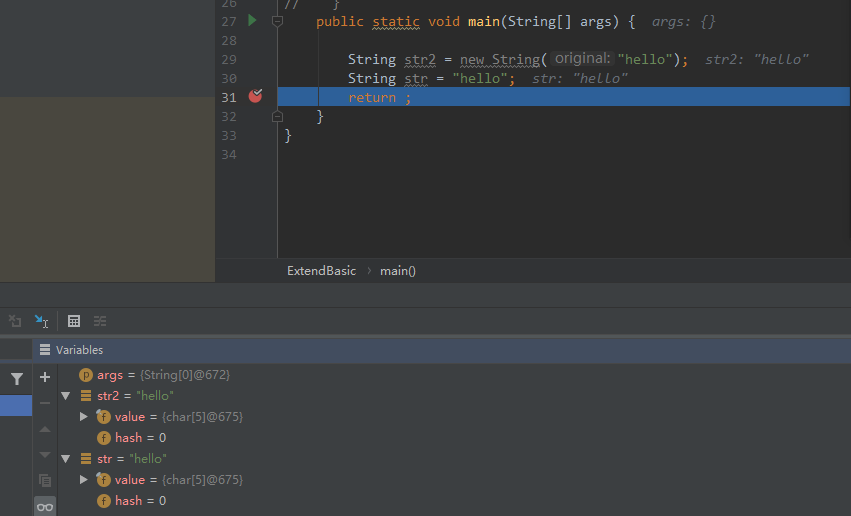Click the field icon beside str2 hash

coord(104,438)
